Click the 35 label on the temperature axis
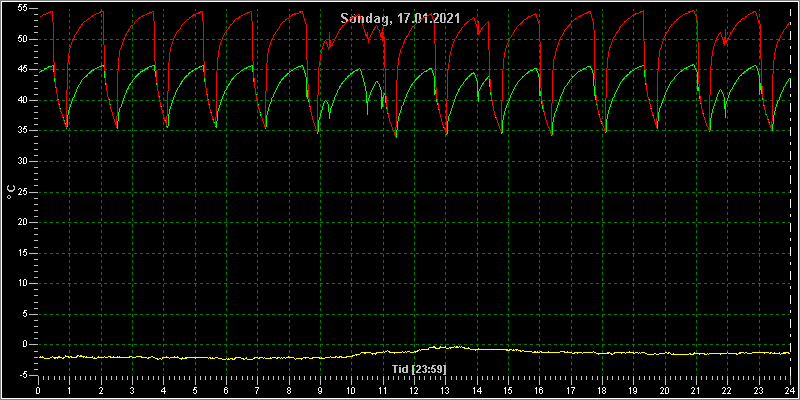 point(21,131)
